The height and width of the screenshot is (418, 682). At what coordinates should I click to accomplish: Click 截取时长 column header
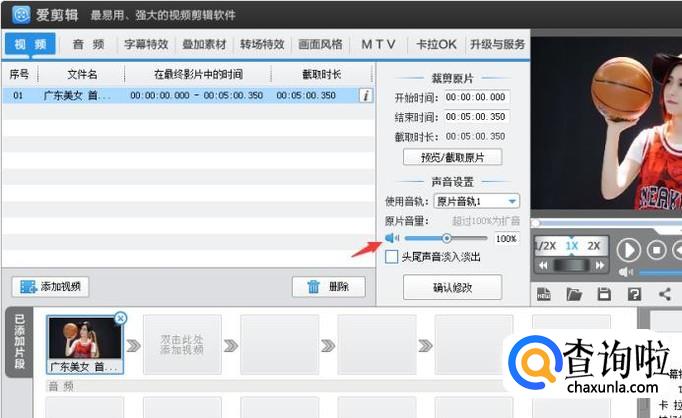[322, 74]
